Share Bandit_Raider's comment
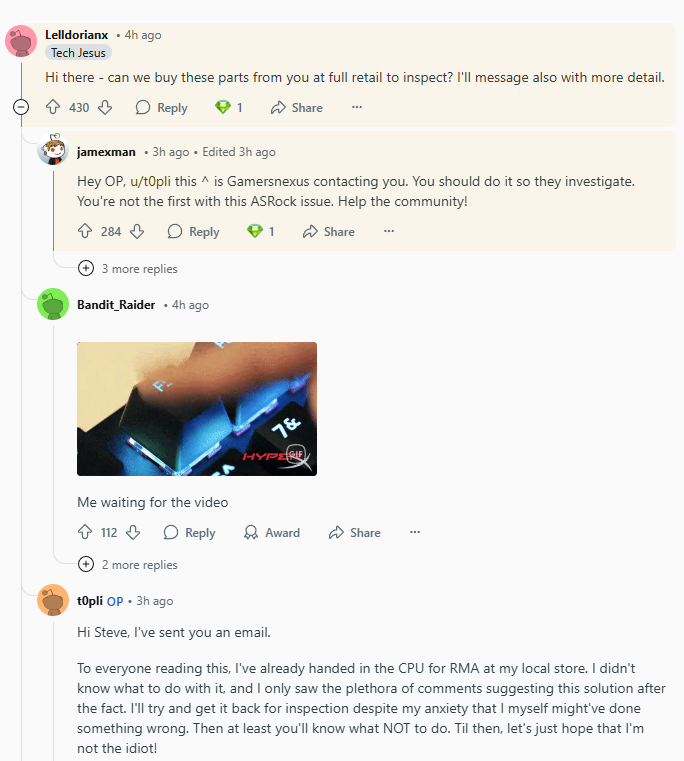Viewport: 684px width, 761px height. pyautogui.click(x=355, y=532)
